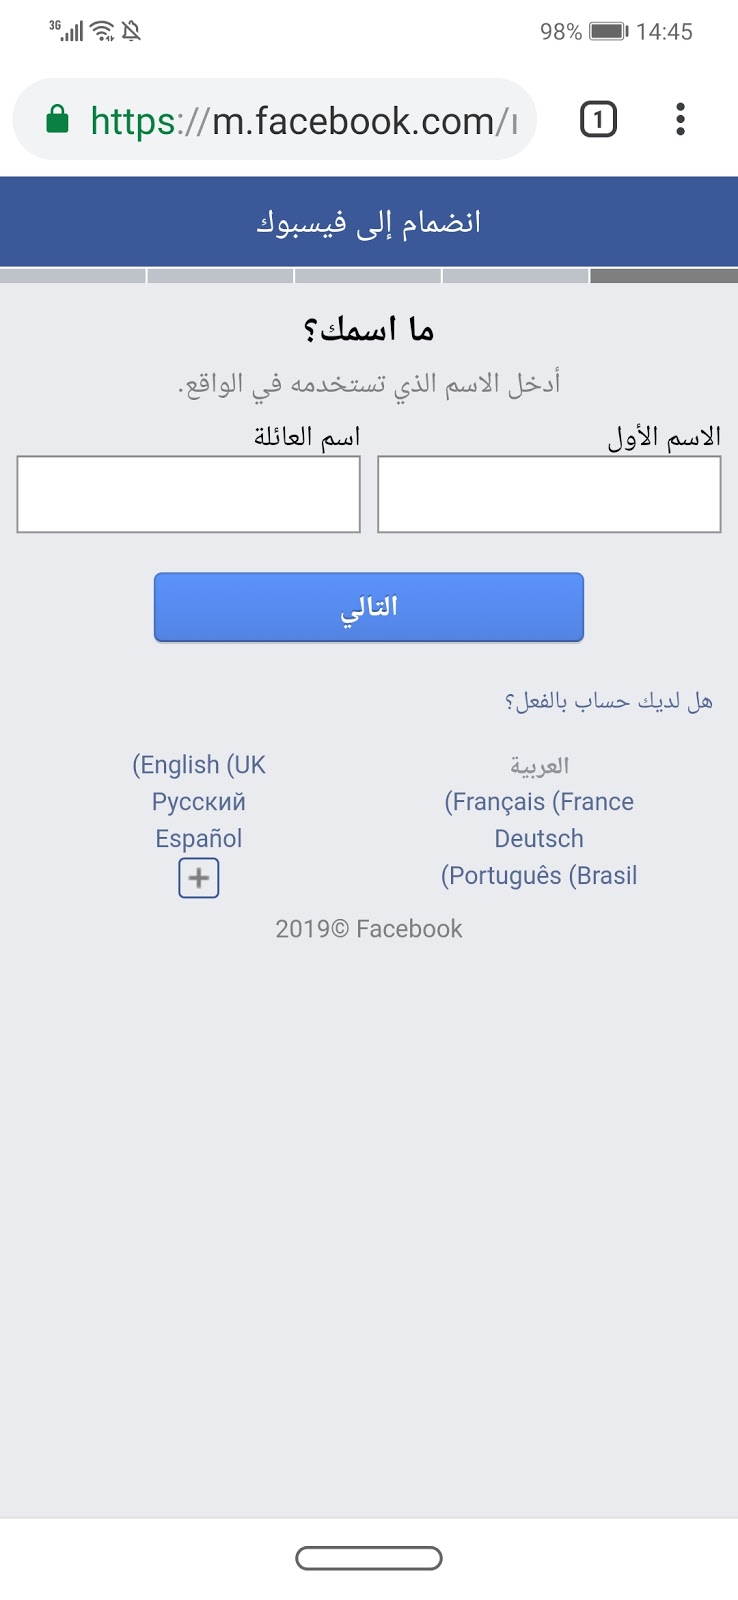The image size is (738, 1600).
Task: Expand more languages with plus icon
Action: click(199, 878)
